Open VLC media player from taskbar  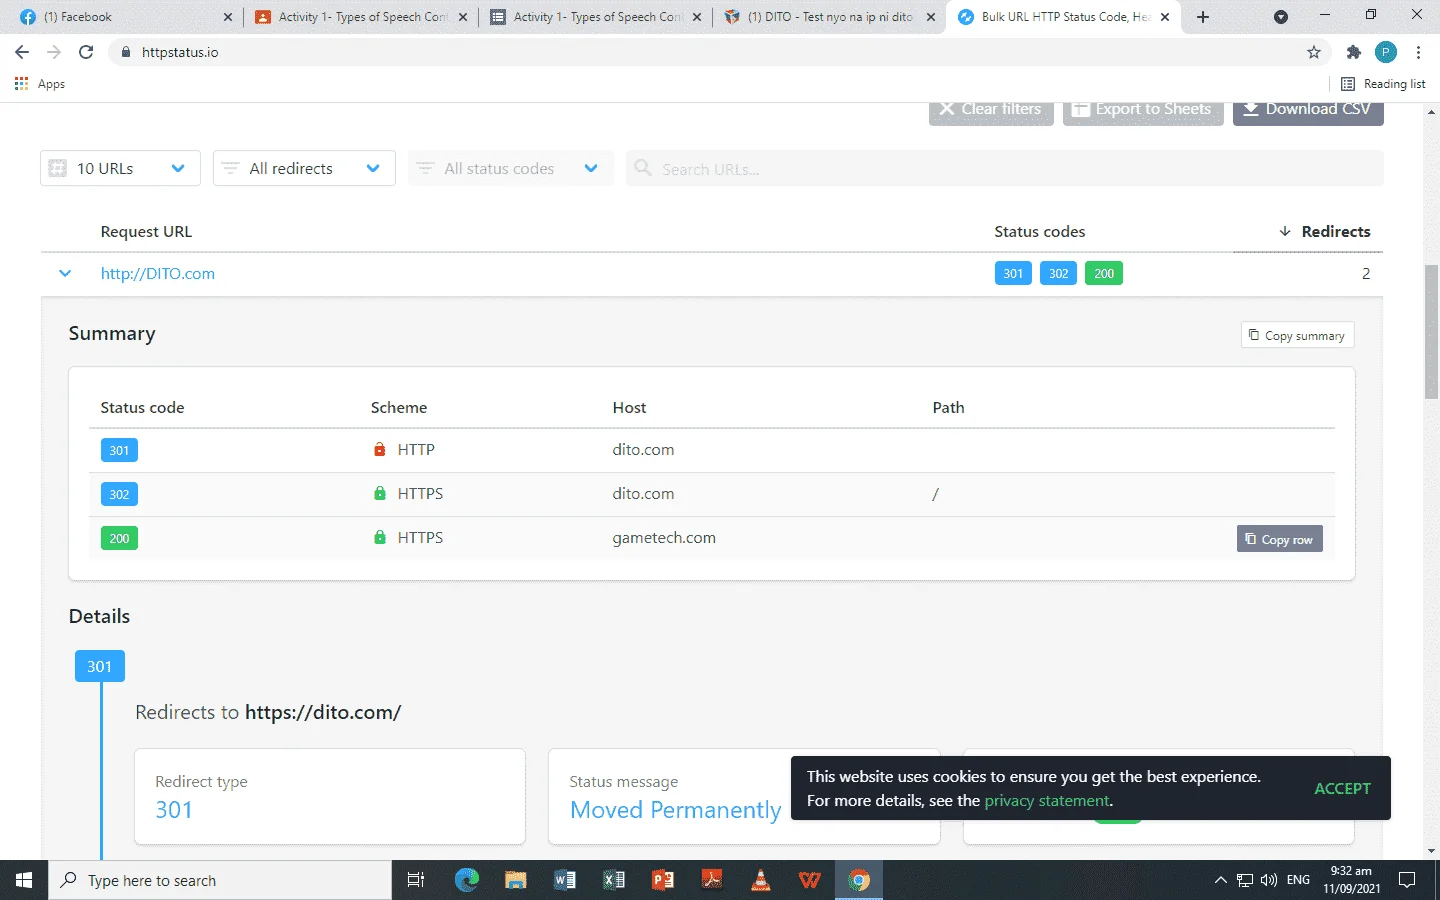coord(761,880)
